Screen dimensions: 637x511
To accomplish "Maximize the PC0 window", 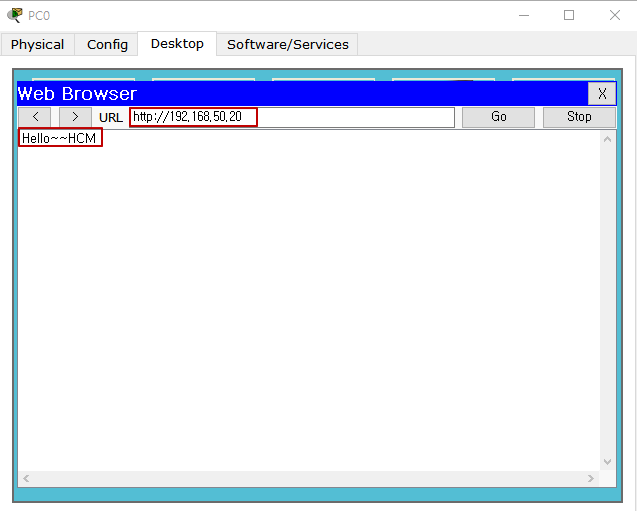I will pyautogui.click(x=569, y=15).
